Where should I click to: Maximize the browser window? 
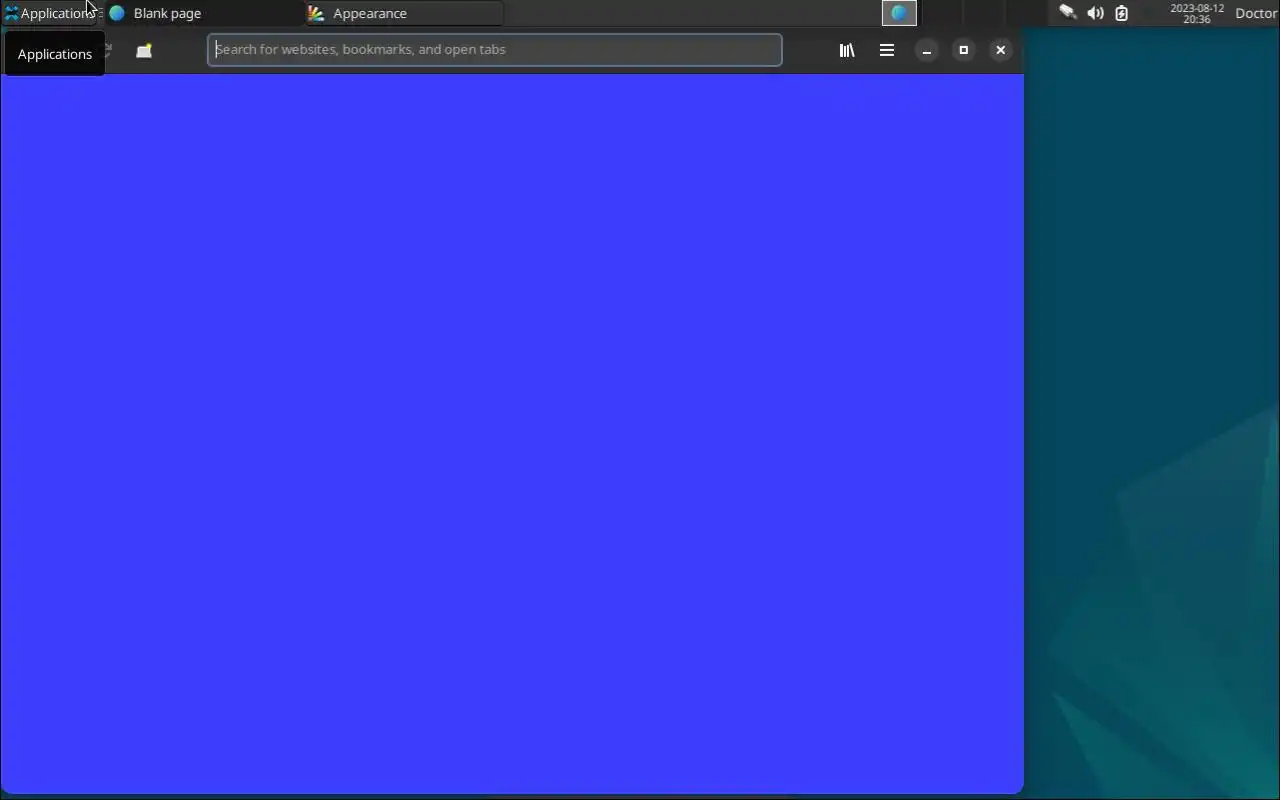pyautogui.click(x=964, y=50)
